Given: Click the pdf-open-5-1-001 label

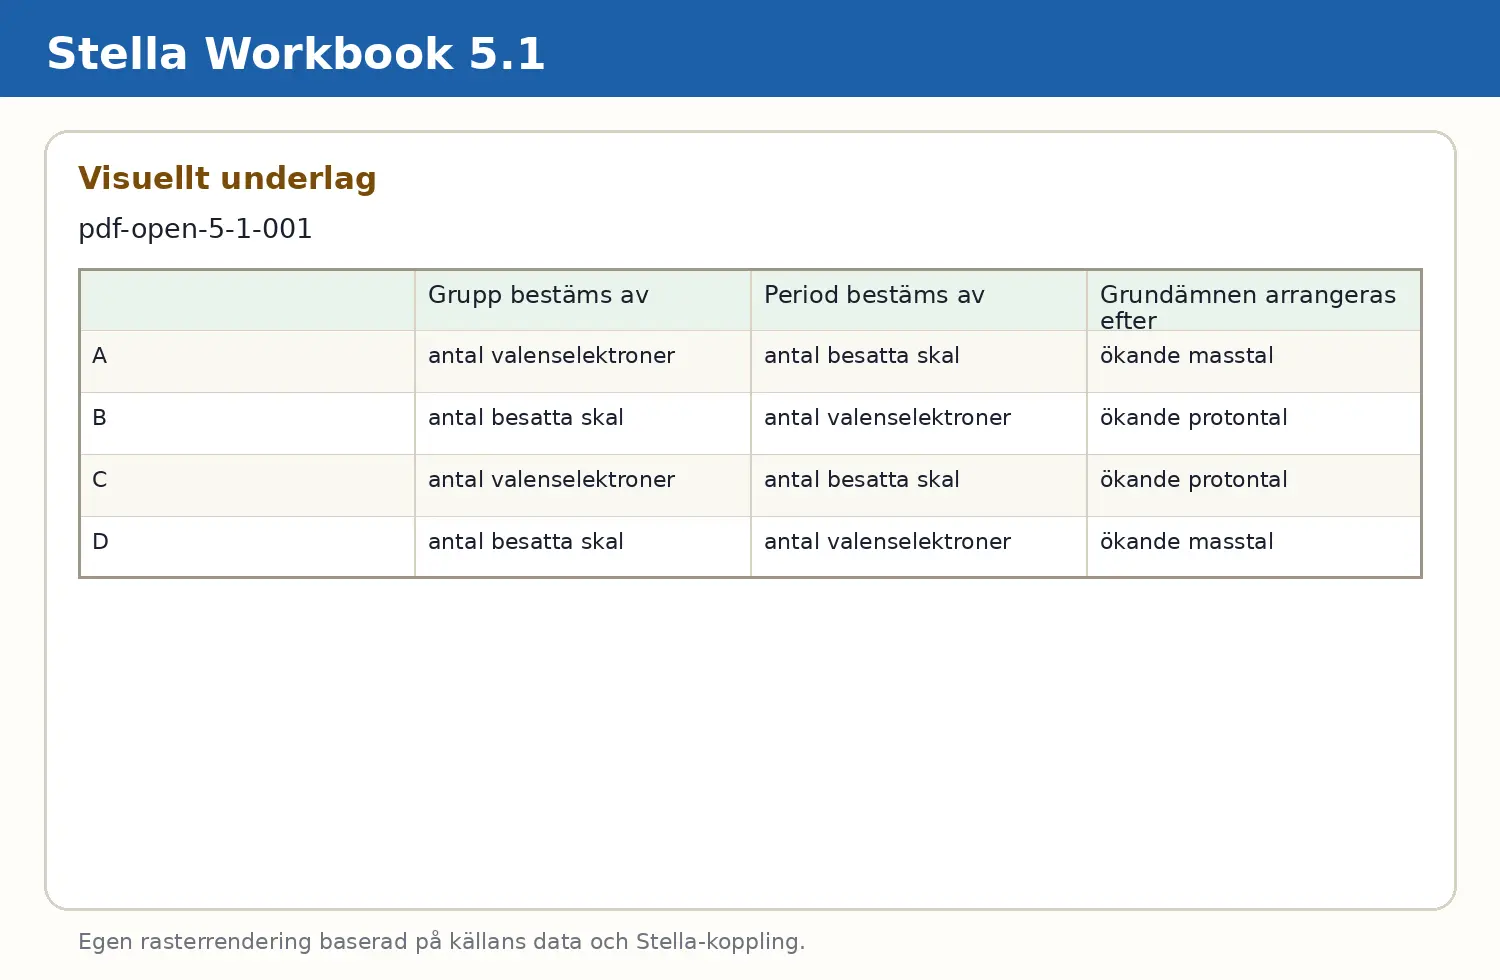Looking at the screenshot, I should tap(195, 229).
